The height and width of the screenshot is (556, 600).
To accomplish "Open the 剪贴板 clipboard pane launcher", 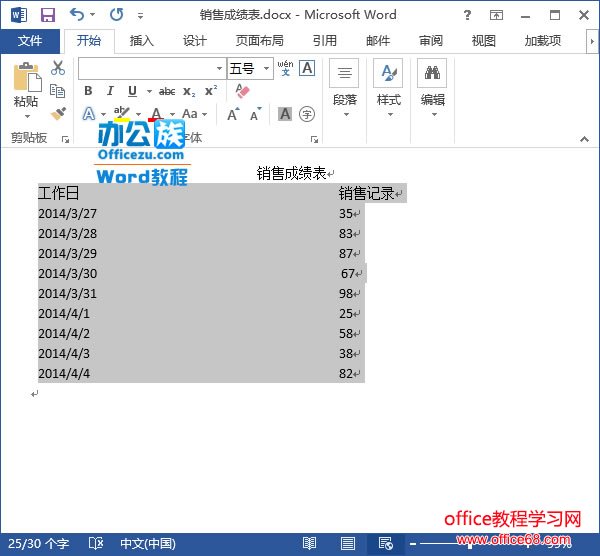I will point(65,139).
